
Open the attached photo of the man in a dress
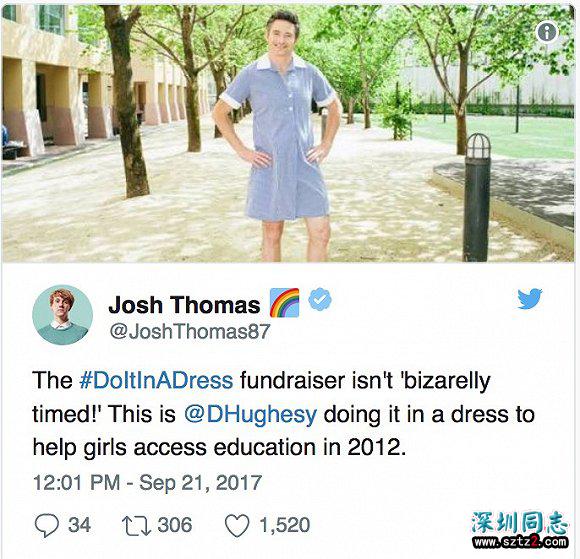coord(288,133)
